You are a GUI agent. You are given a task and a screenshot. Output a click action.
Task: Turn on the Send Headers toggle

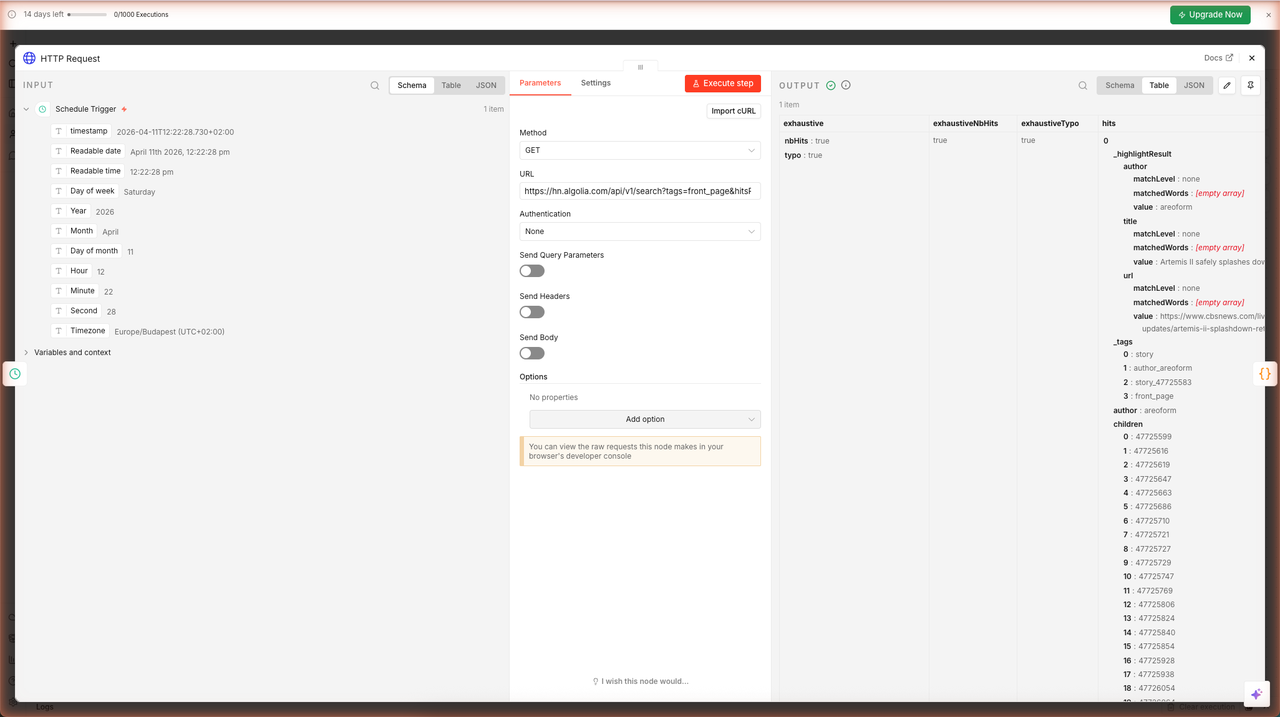click(x=532, y=312)
